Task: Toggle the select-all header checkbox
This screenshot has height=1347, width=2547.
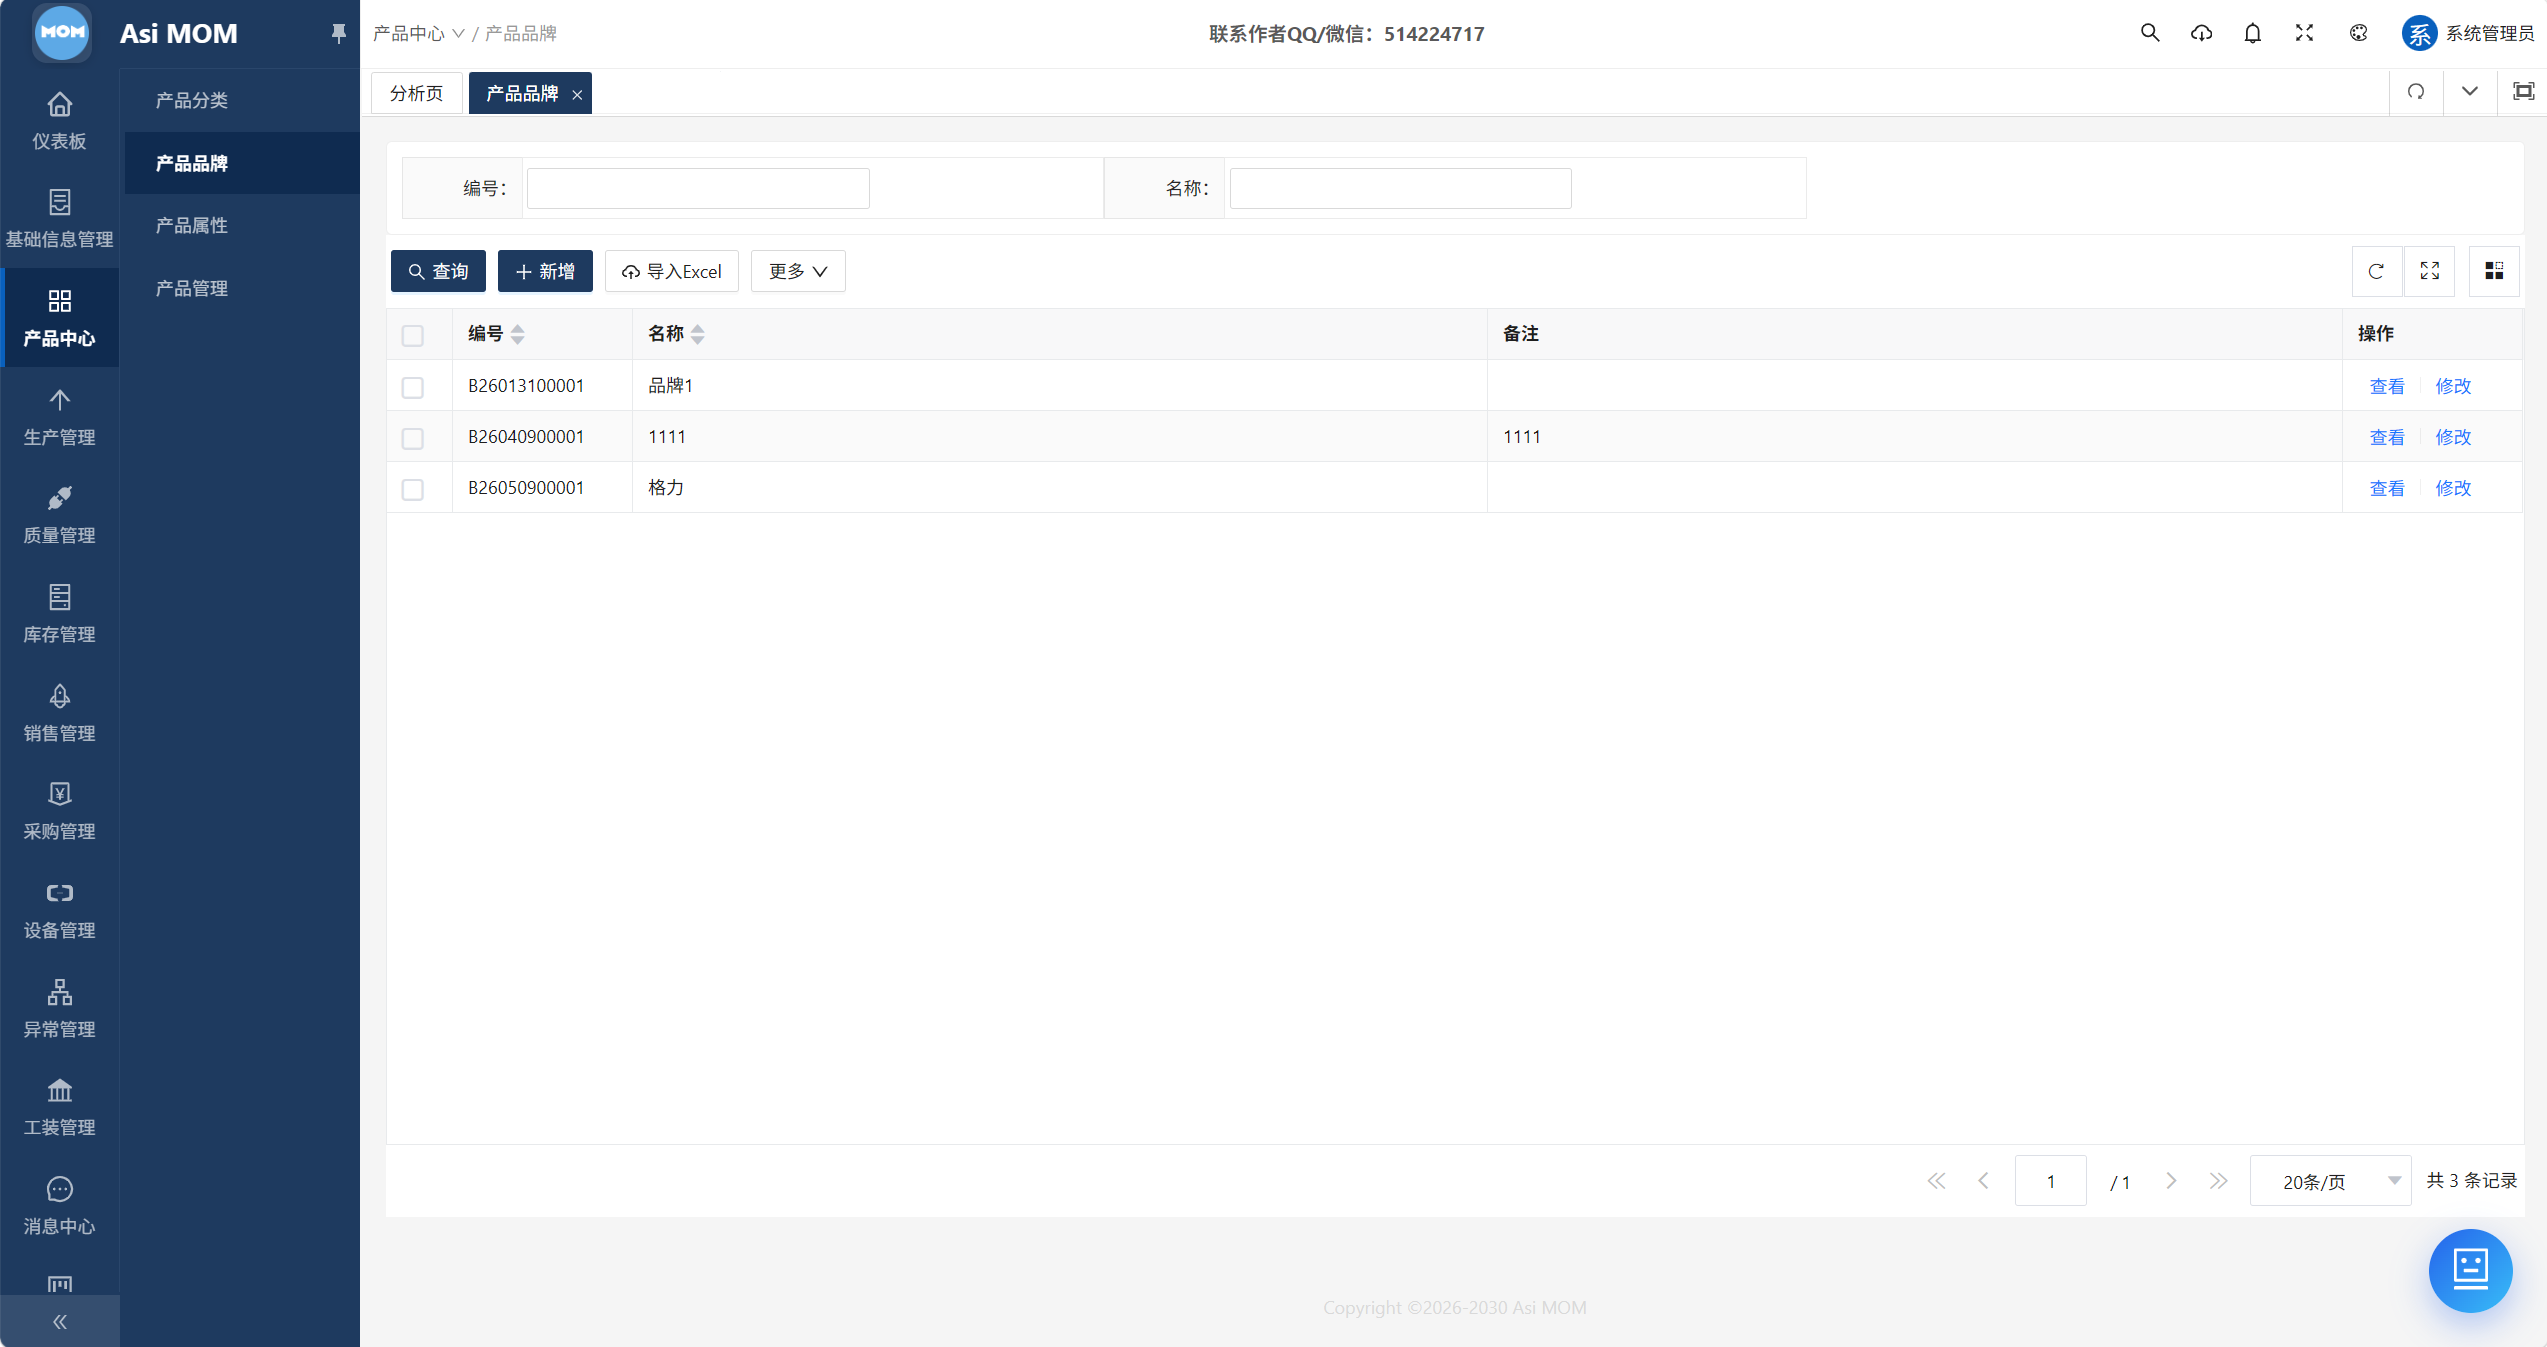Action: [x=412, y=335]
